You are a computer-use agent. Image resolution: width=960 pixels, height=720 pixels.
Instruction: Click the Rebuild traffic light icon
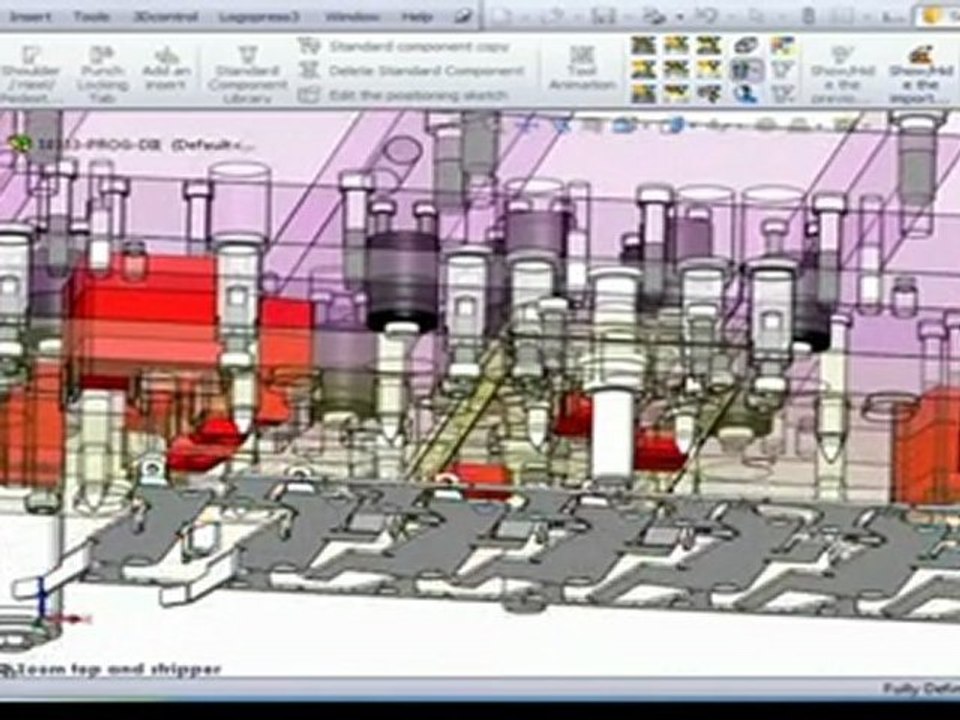coord(808,17)
